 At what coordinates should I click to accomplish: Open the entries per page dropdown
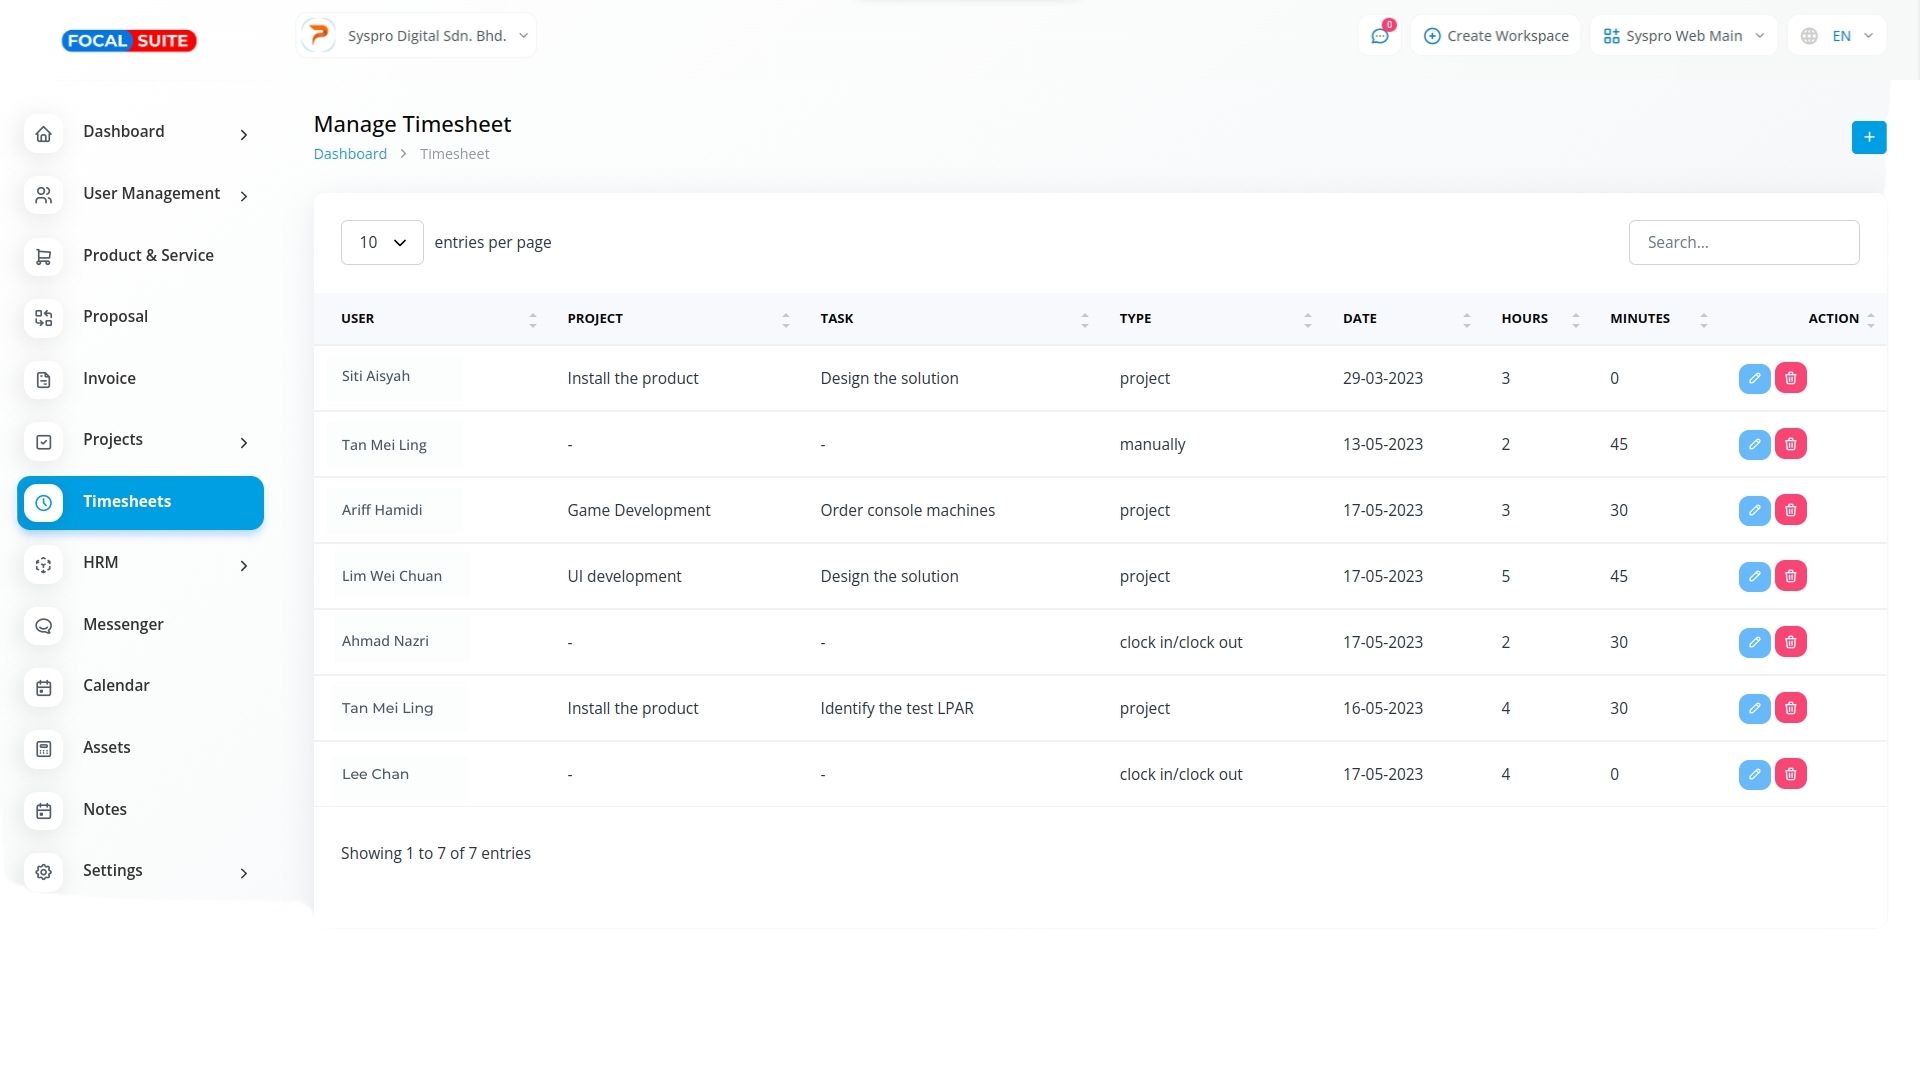click(x=382, y=242)
